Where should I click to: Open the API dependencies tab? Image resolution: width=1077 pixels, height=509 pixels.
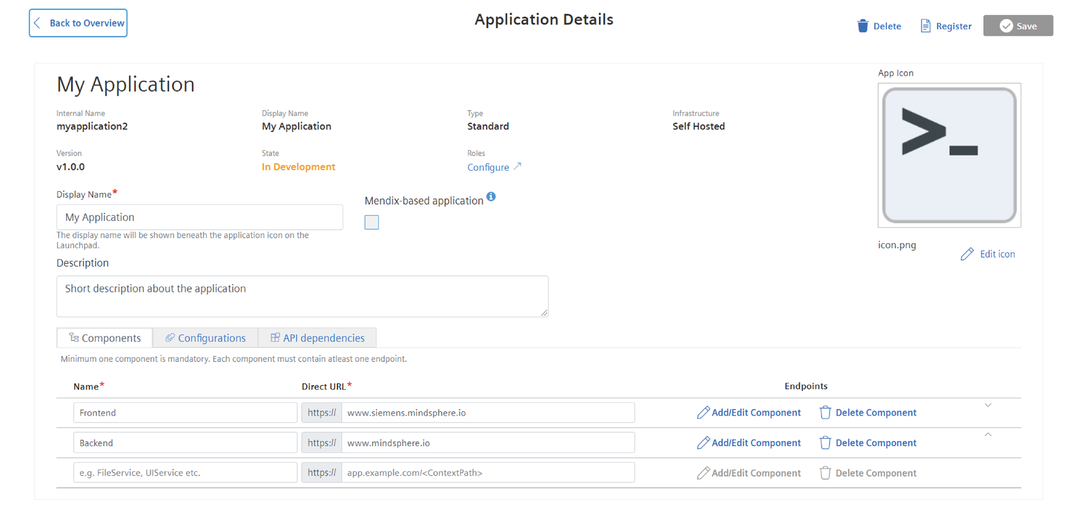click(317, 338)
